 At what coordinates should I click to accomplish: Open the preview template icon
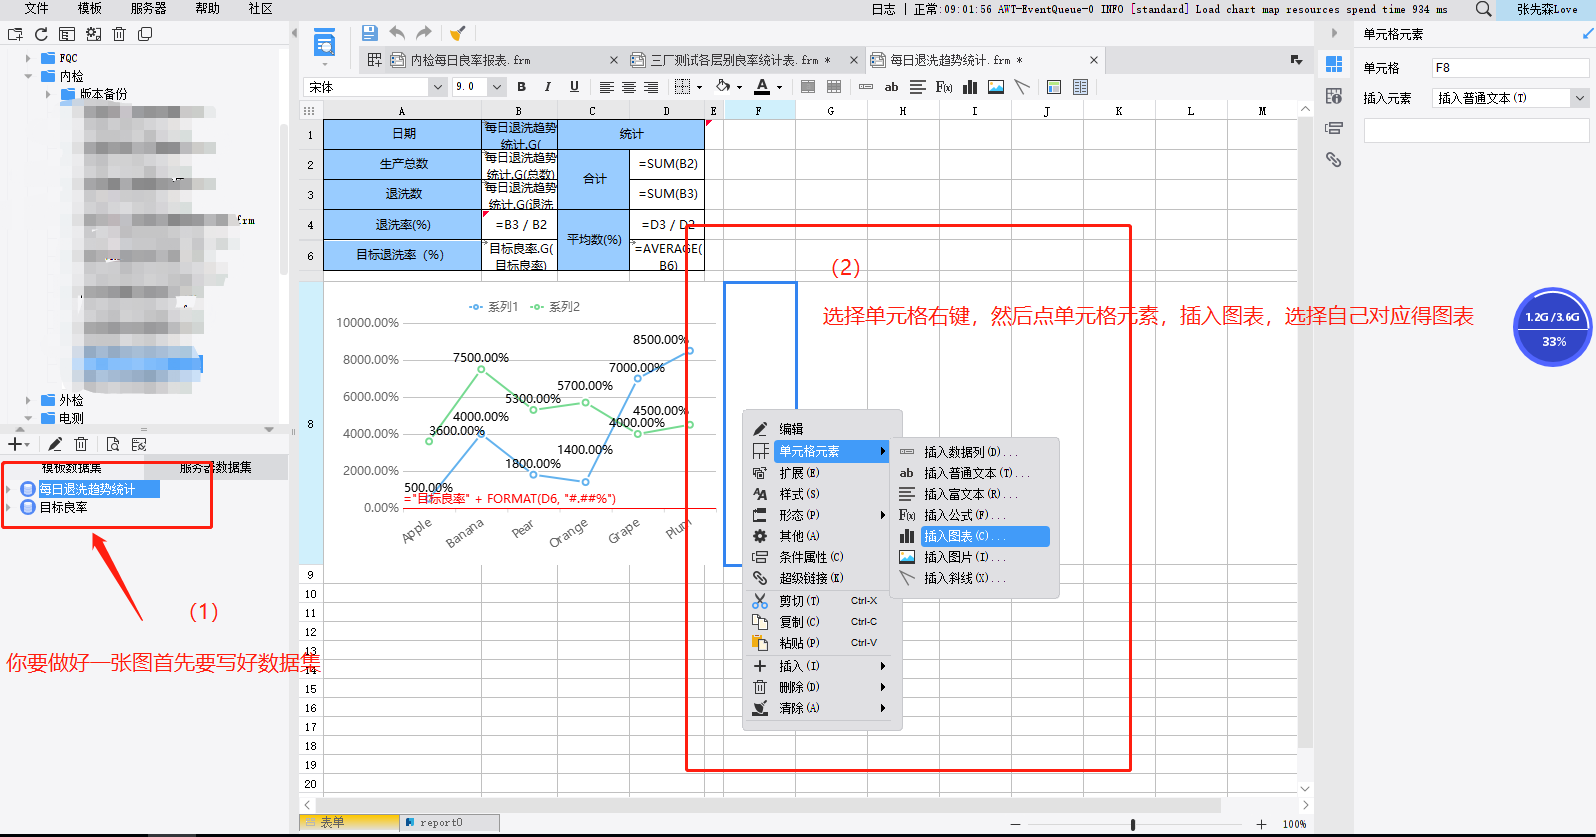324,44
